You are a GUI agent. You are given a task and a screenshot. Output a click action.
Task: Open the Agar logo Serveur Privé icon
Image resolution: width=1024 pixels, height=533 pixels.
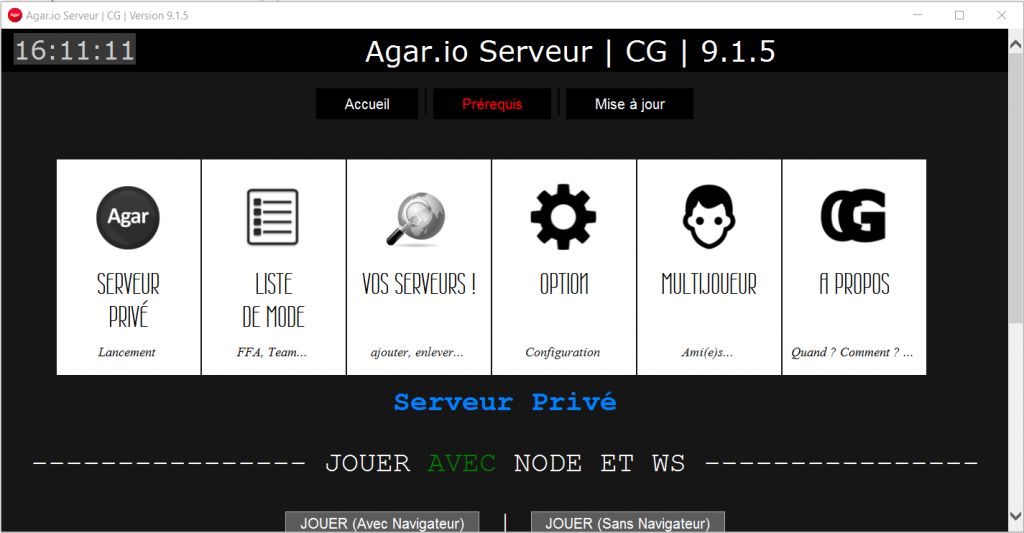(128, 218)
